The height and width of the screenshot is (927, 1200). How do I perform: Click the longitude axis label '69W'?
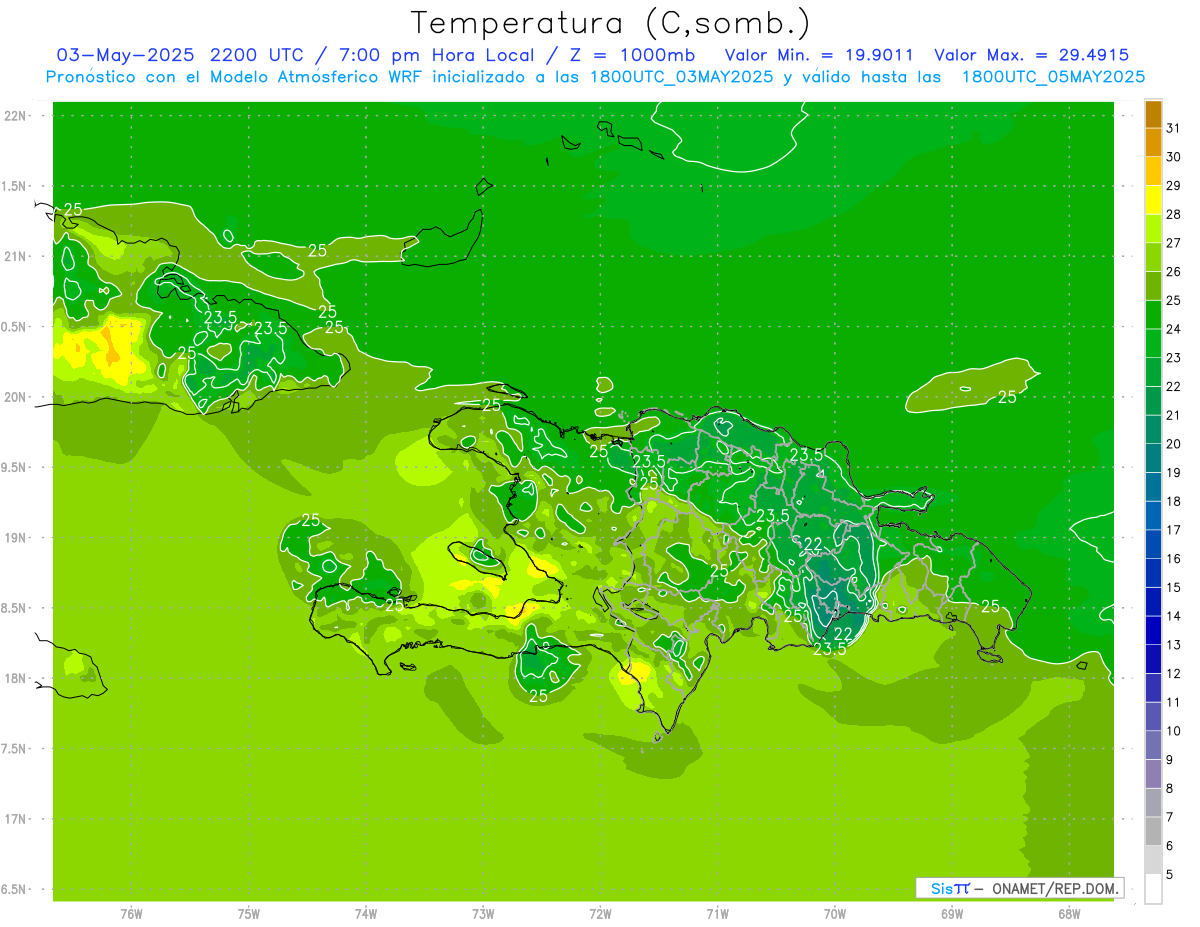[x=952, y=913]
